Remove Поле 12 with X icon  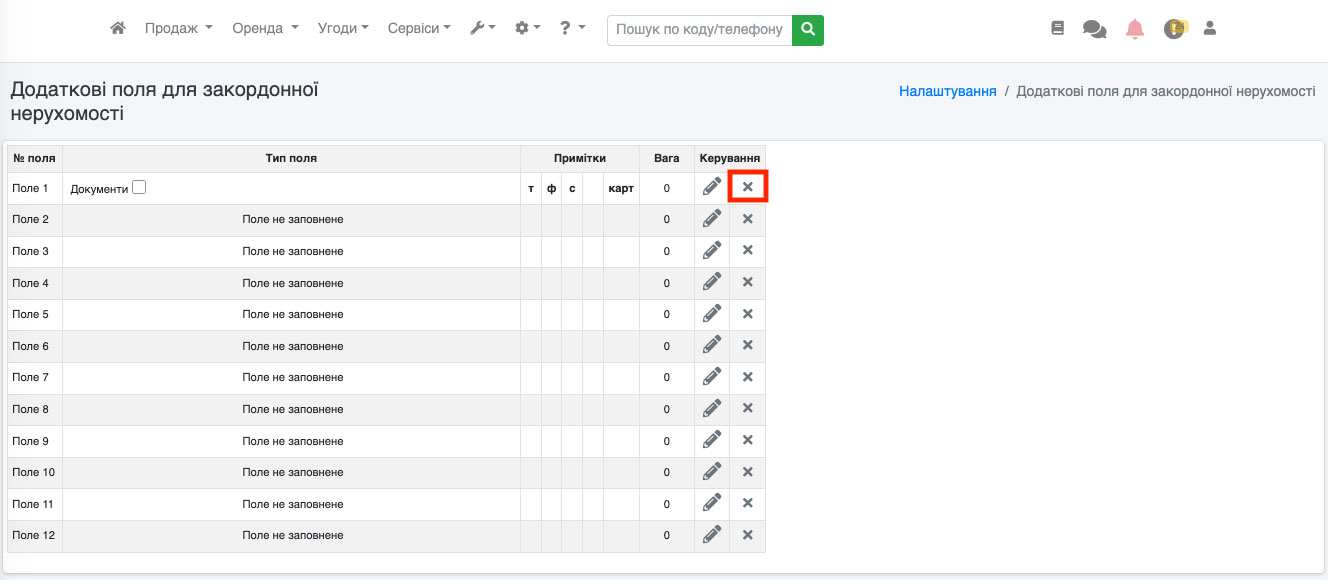tap(747, 535)
